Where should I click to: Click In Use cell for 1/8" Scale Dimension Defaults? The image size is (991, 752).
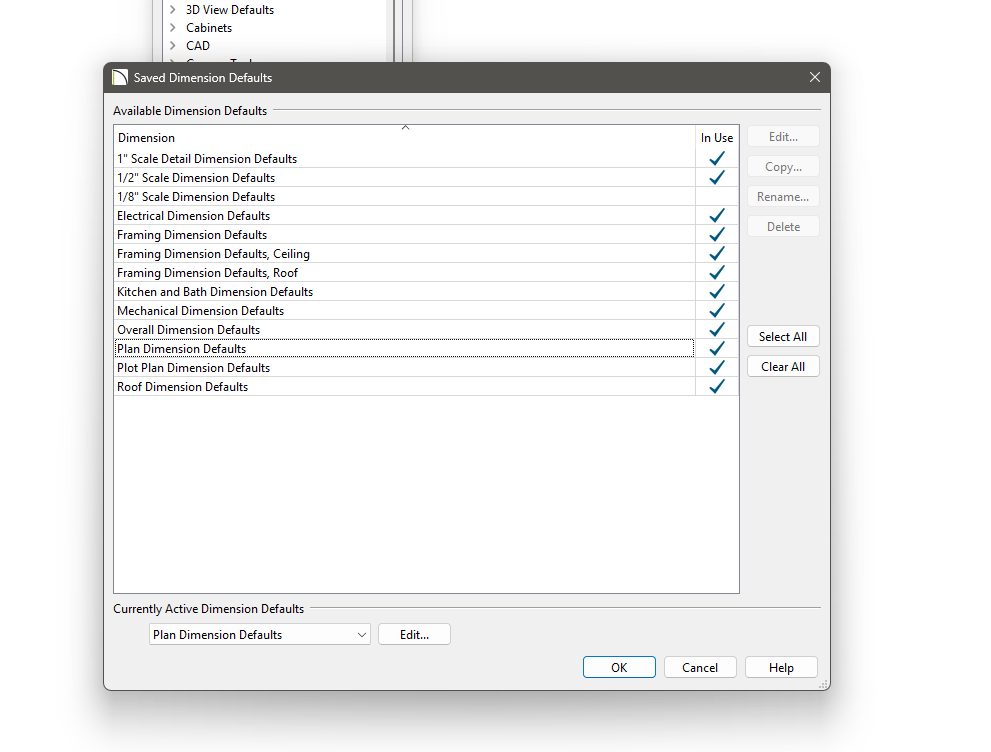click(x=716, y=197)
